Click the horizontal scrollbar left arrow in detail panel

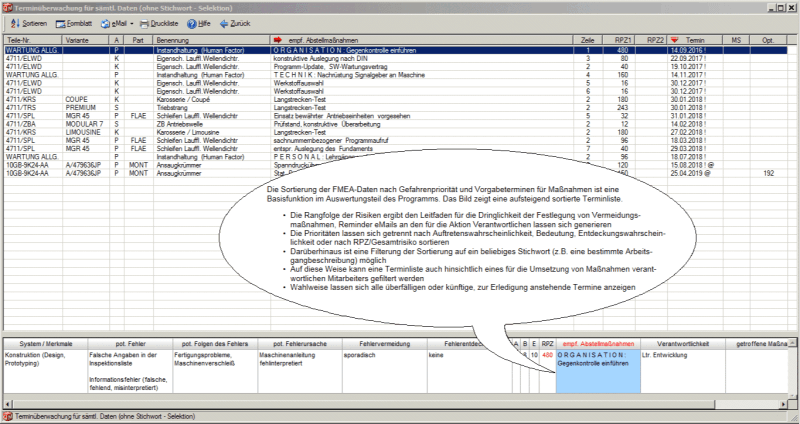7,402
